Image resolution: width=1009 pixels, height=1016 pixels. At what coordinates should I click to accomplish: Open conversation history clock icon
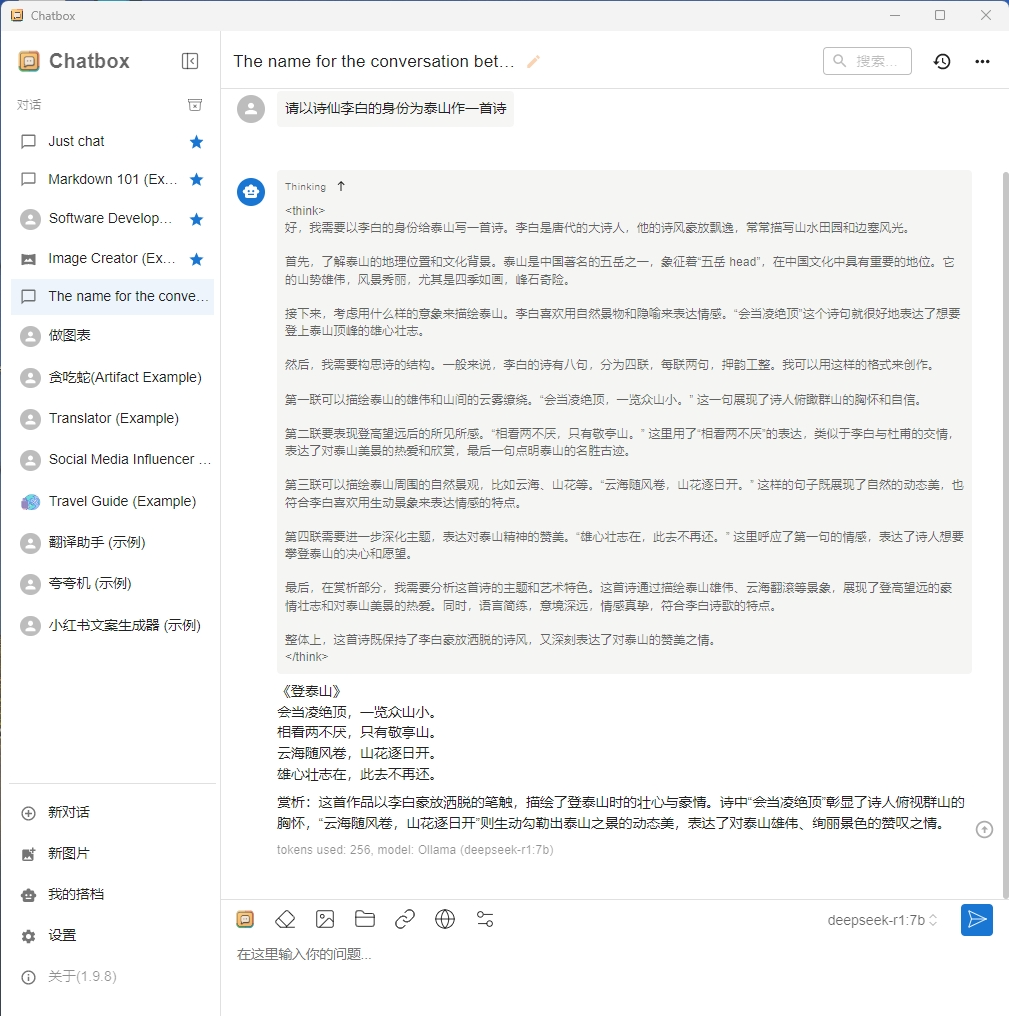pos(942,62)
